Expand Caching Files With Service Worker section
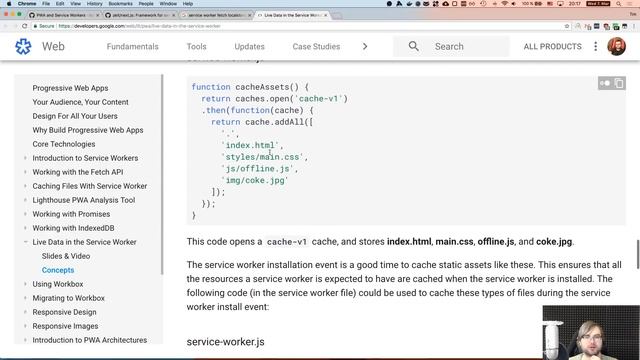The height and width of the screenshot is (360, 640). (x=25, y=186)
